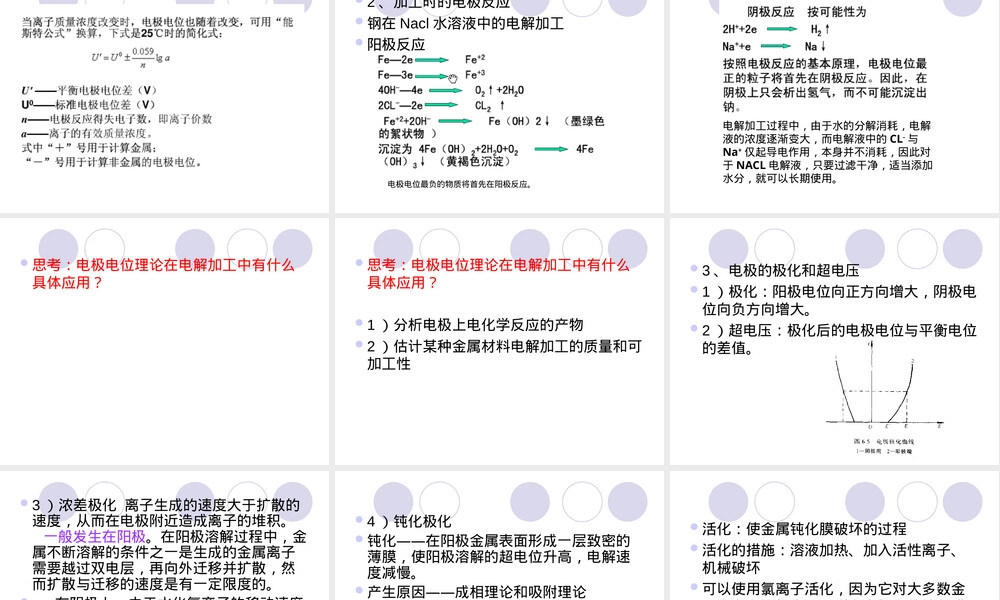The width and height of the screenshot is (1000, 600).
Task: Click the 2H⁺+2e → H2↑ reaction line
Action: coord(776,29)
